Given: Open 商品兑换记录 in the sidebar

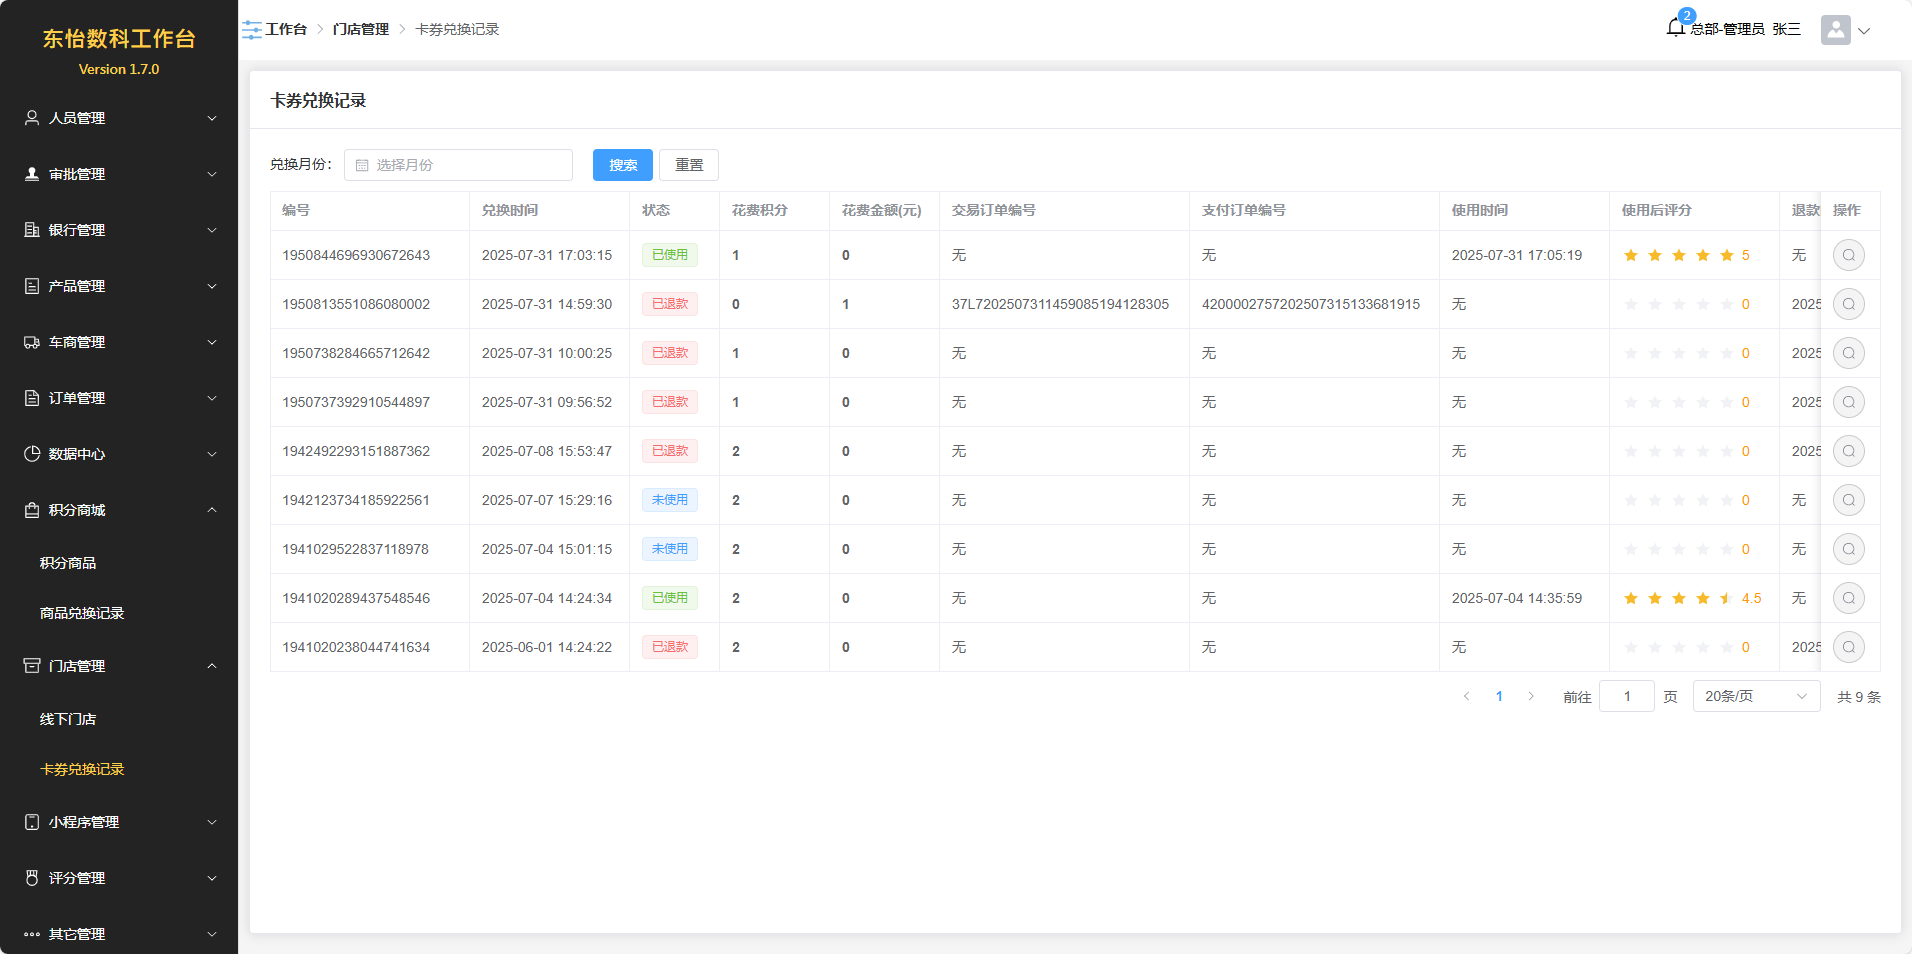Looking at the screenshot, I should [82, 613].
